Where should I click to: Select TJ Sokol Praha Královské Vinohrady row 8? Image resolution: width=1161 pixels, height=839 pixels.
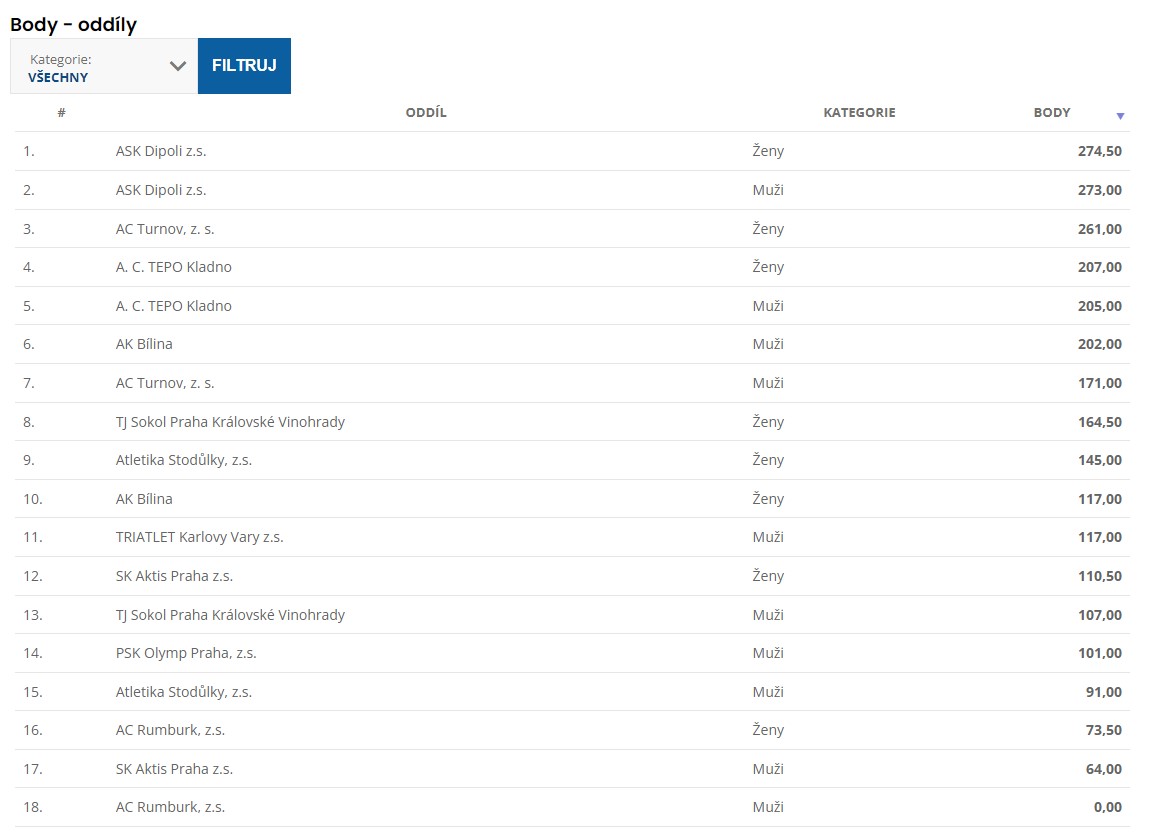pos(230,422)
